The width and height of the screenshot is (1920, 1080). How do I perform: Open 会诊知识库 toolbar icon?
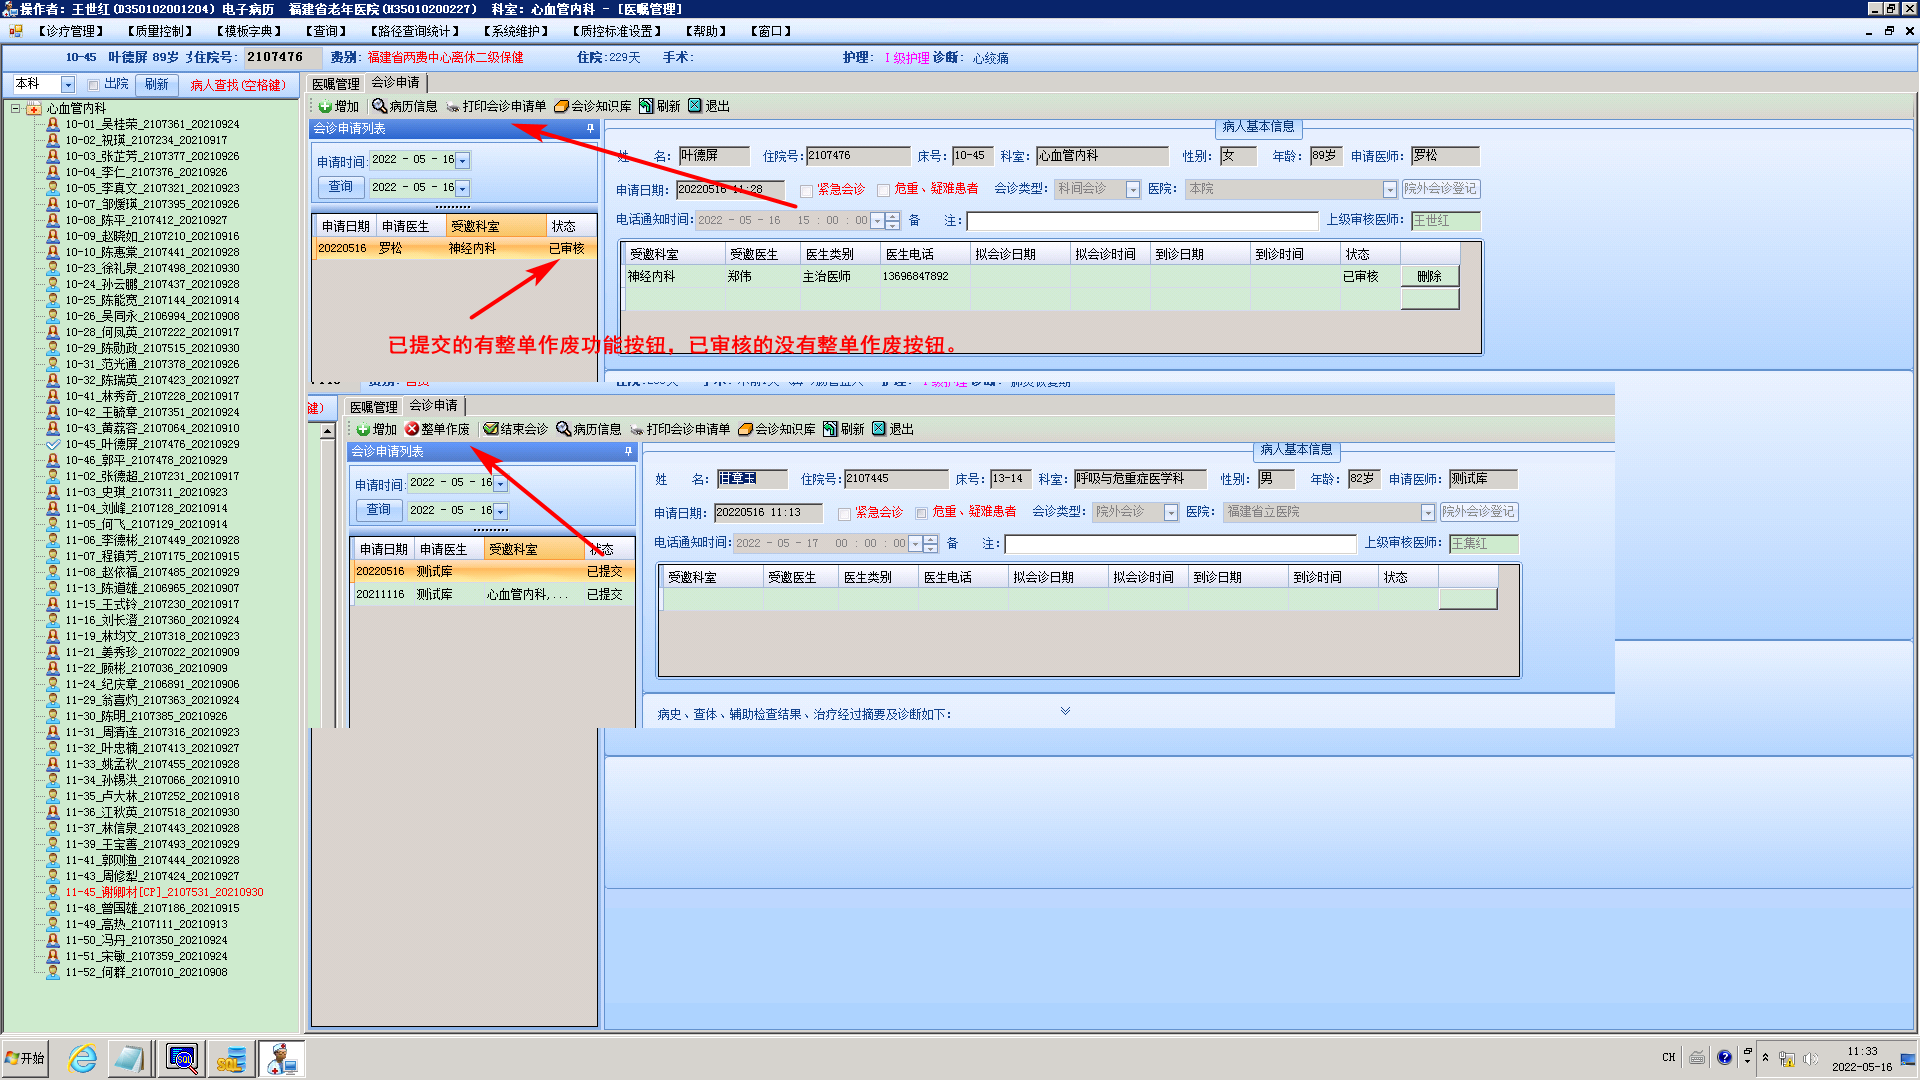[561, 106]
